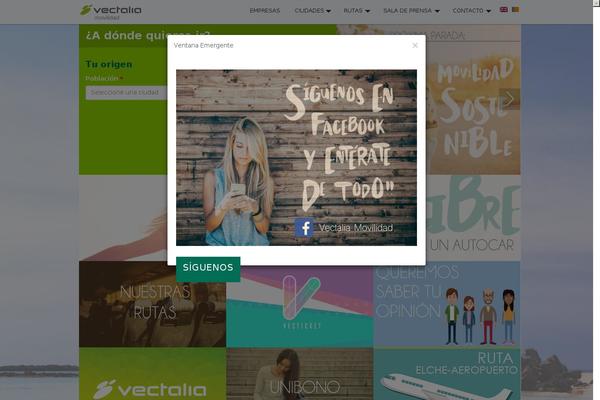The width and height of the screenshot is (600, 400).
Task: Open the UN AUTOCAR banner tile
Action: pyautogui.click(x=473, y=218)
